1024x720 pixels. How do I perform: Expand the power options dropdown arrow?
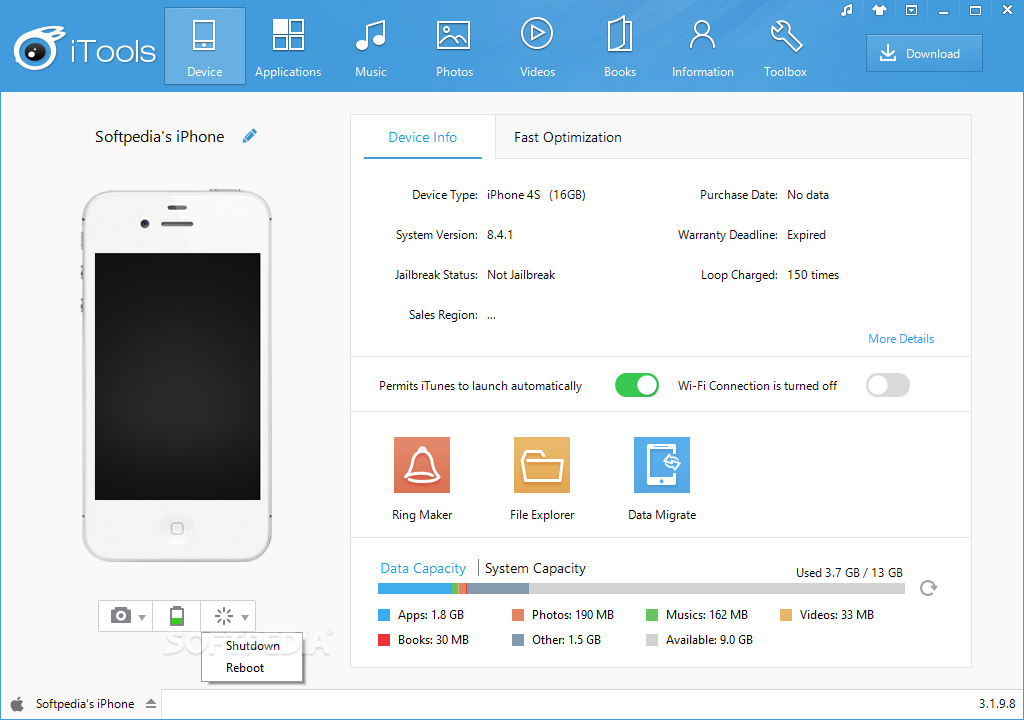pyautogui.click(x=245, y=617)
